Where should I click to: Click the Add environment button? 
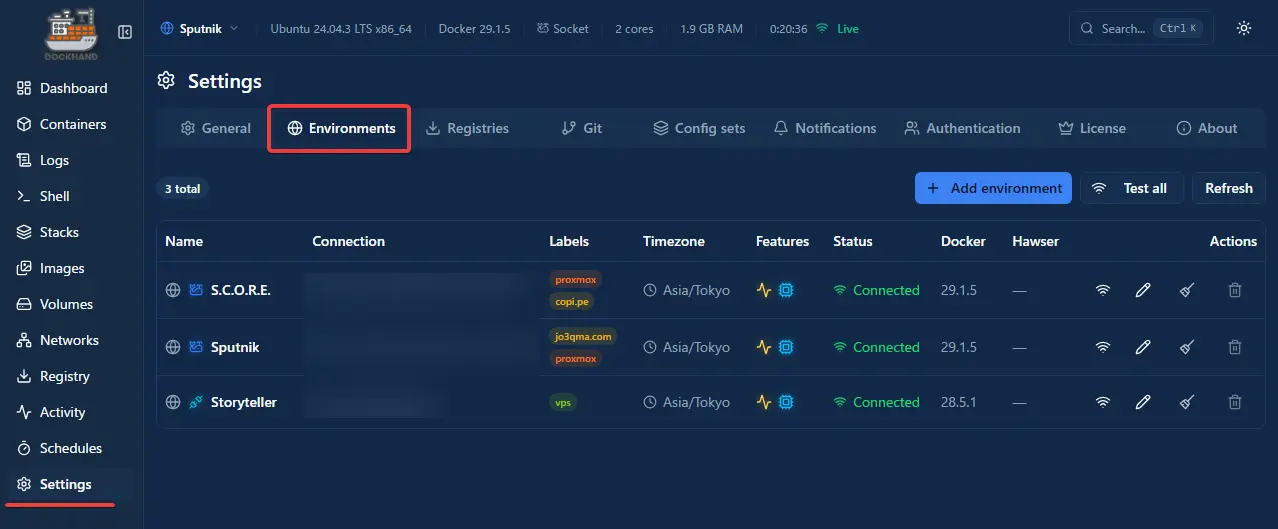pos(993,188)
